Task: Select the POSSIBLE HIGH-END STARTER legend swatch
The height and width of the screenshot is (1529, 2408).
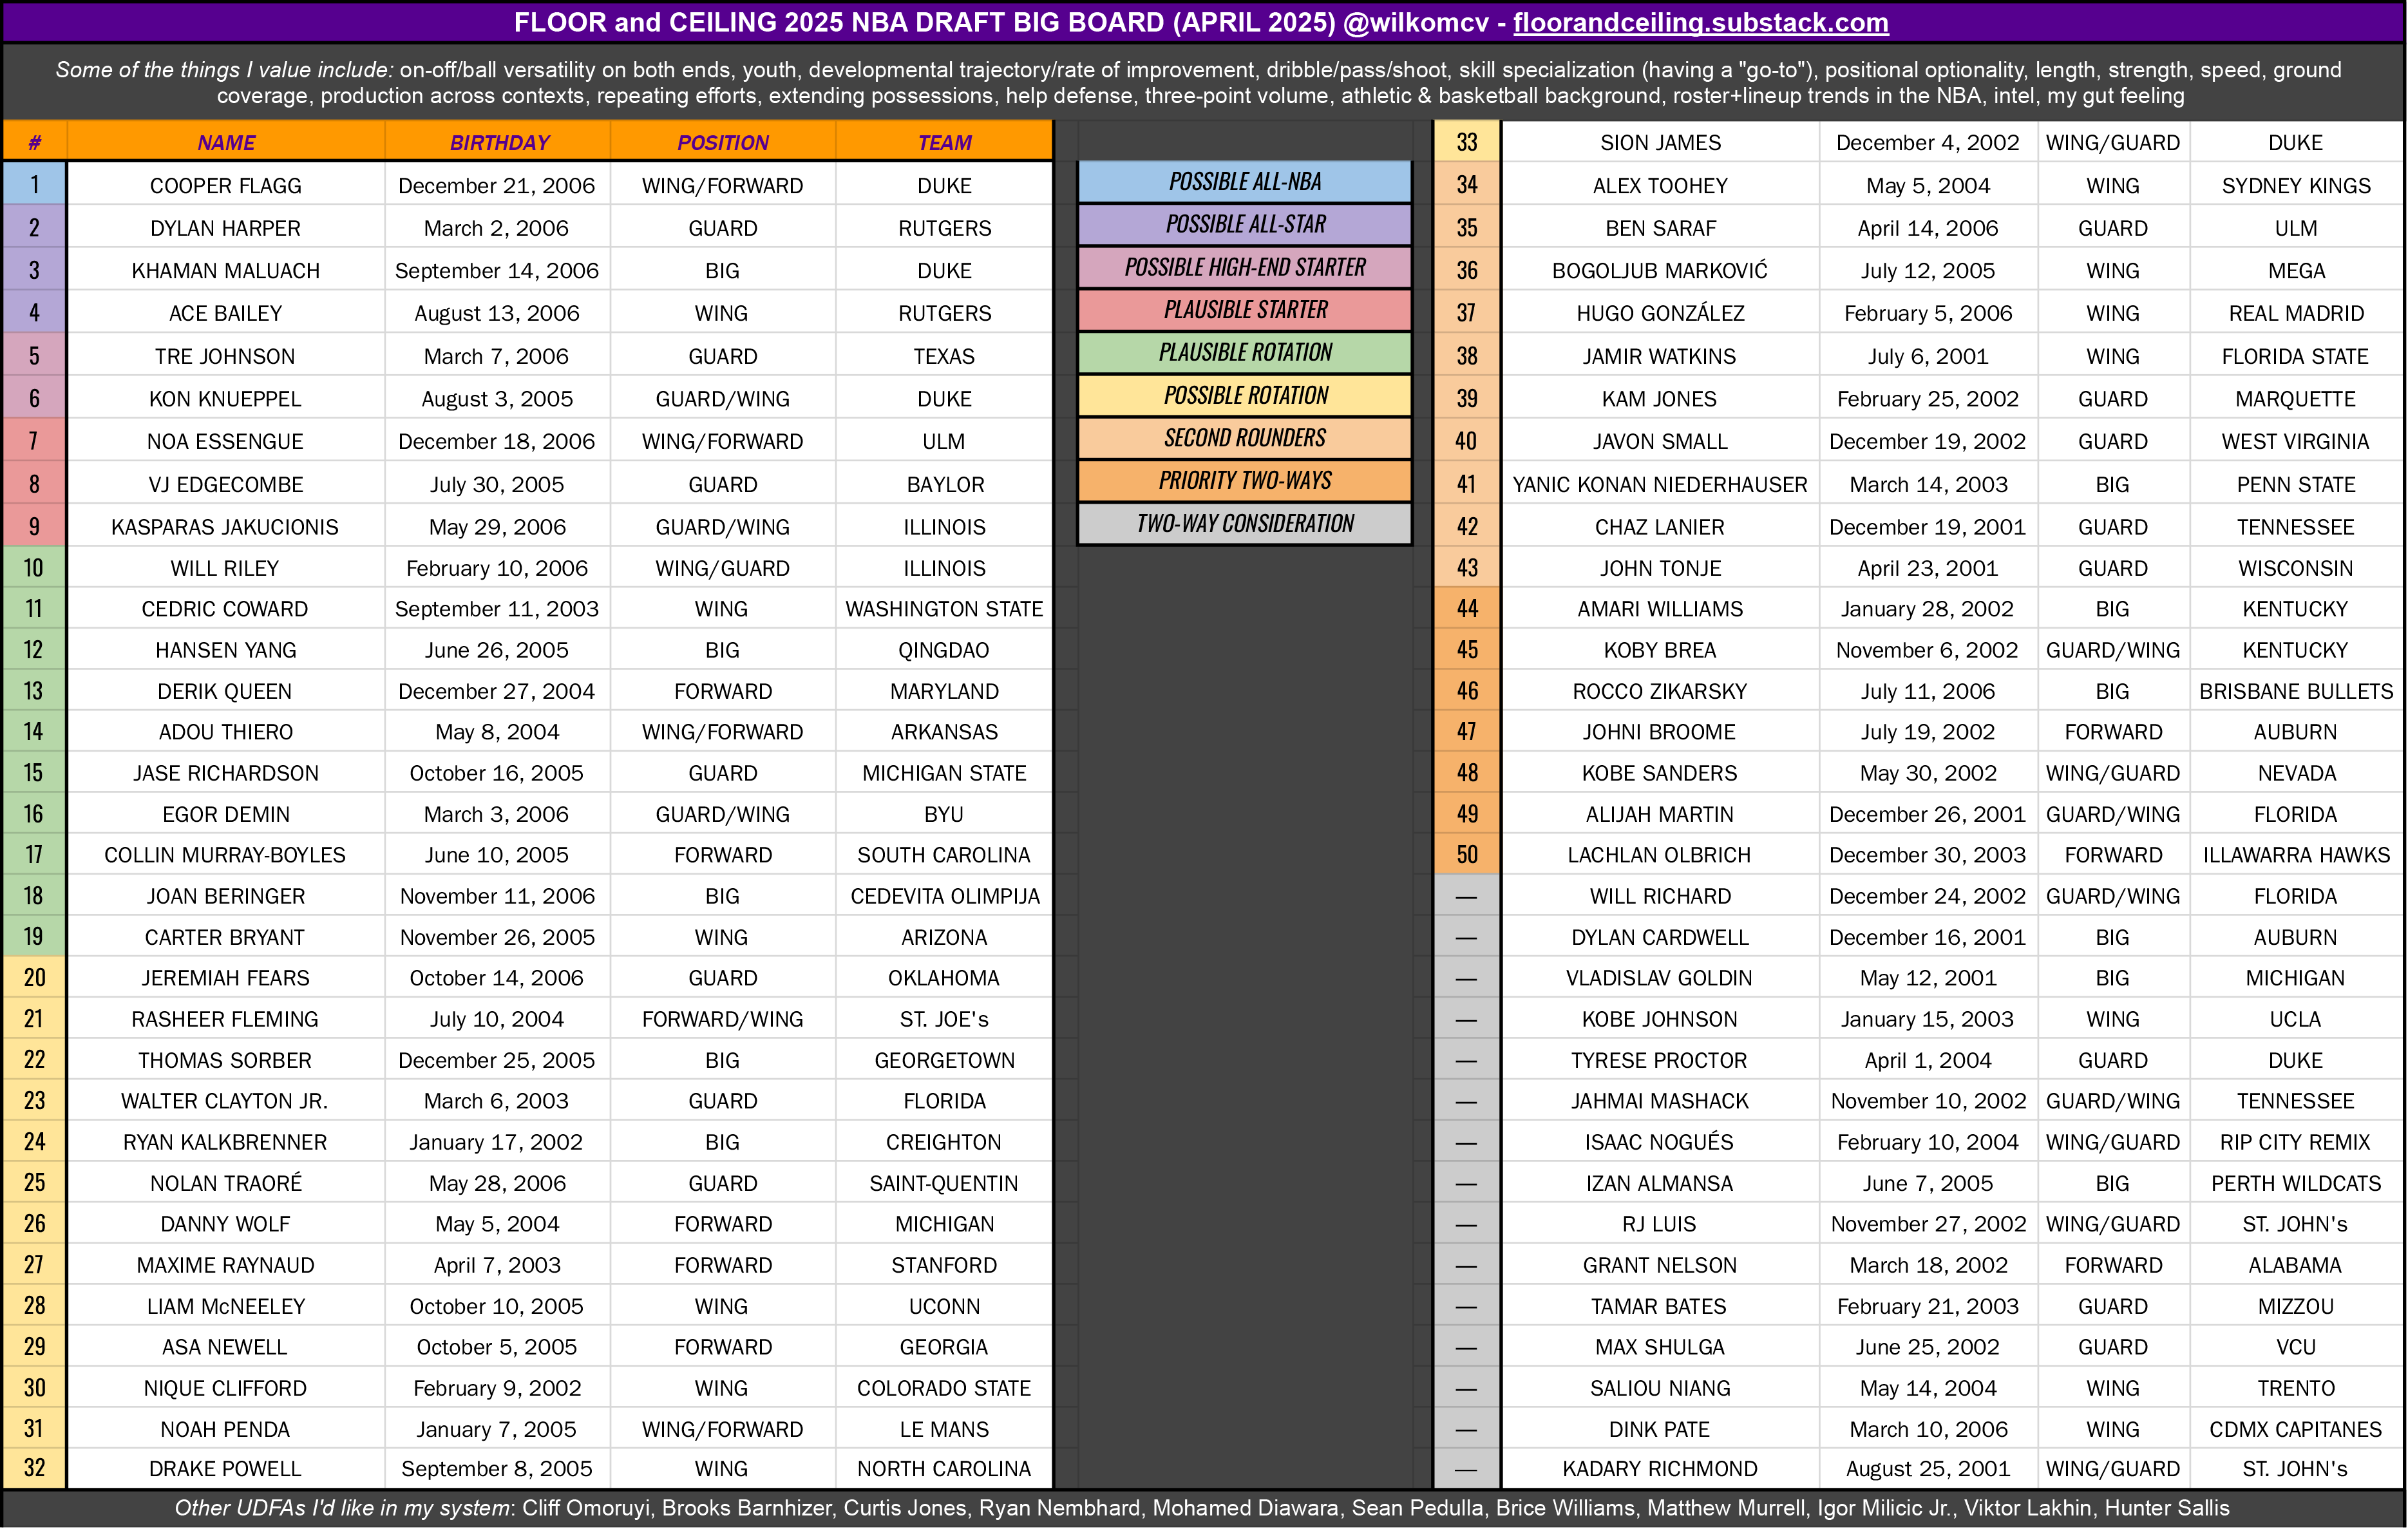Action: (1245, 267)
